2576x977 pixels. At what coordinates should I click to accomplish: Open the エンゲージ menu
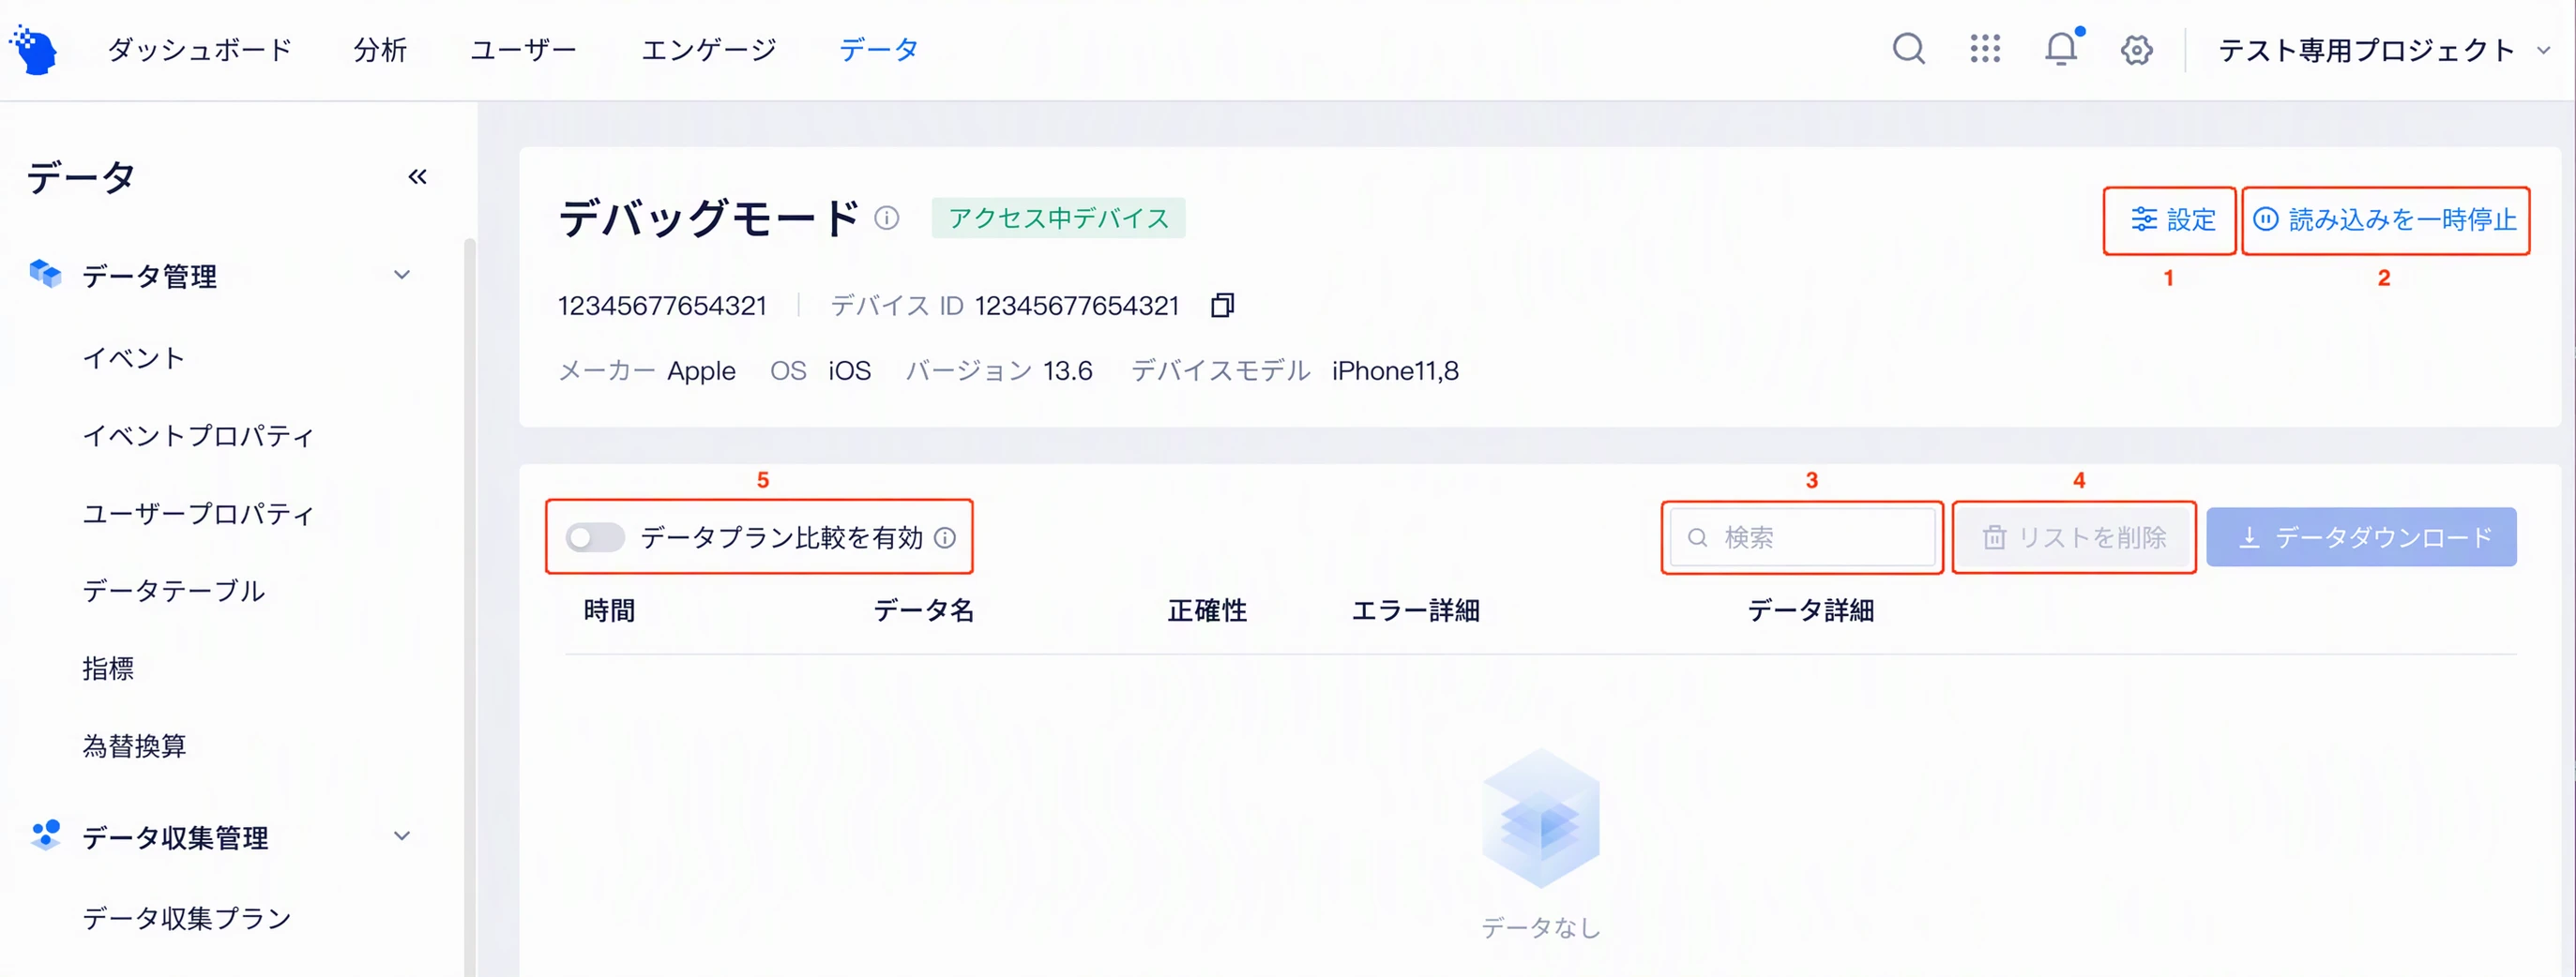pos(708,49)
